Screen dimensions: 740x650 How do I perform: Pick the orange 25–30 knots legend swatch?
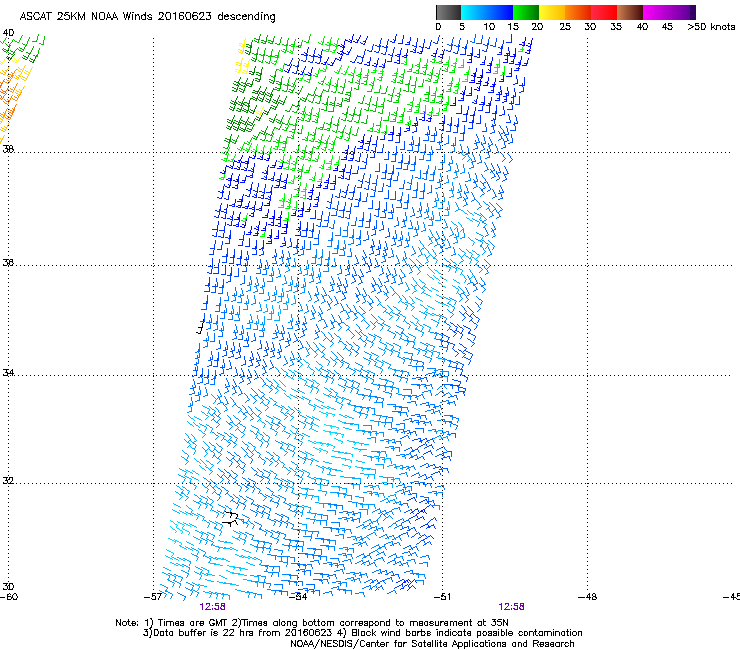(x=578, y=12)
